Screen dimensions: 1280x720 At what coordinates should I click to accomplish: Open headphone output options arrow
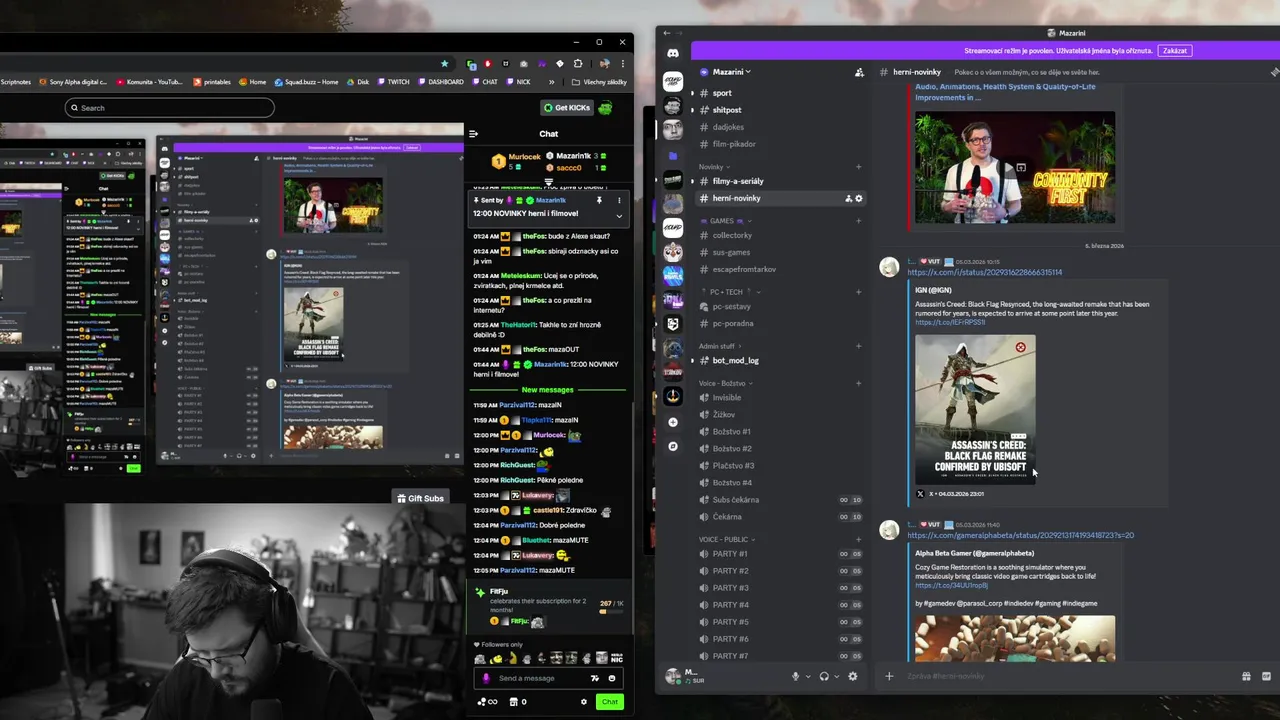836,676
